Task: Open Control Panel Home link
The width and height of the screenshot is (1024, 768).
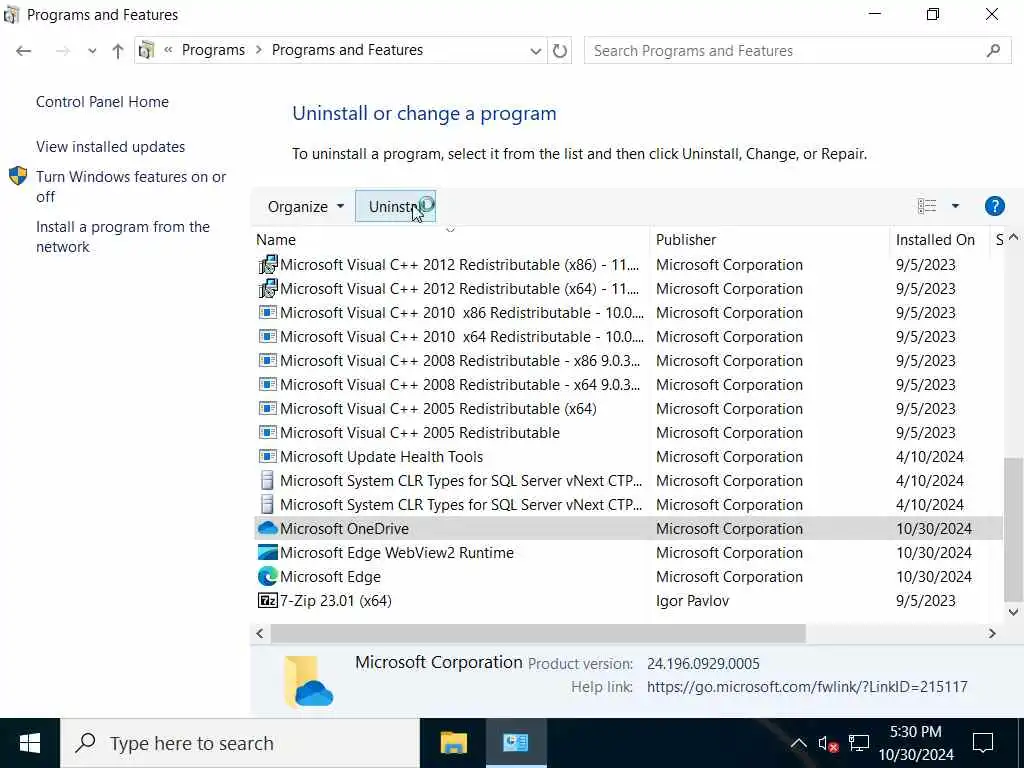Action: click(x=102, y=102)
